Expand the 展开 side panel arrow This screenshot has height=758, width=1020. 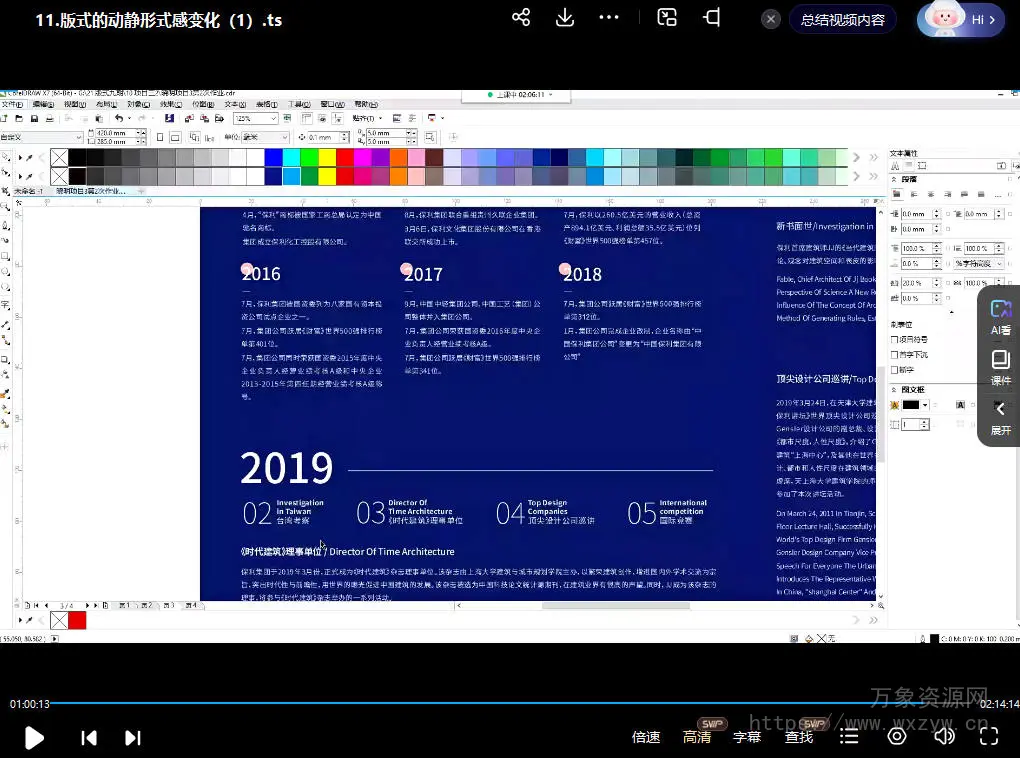(1000, 417)
